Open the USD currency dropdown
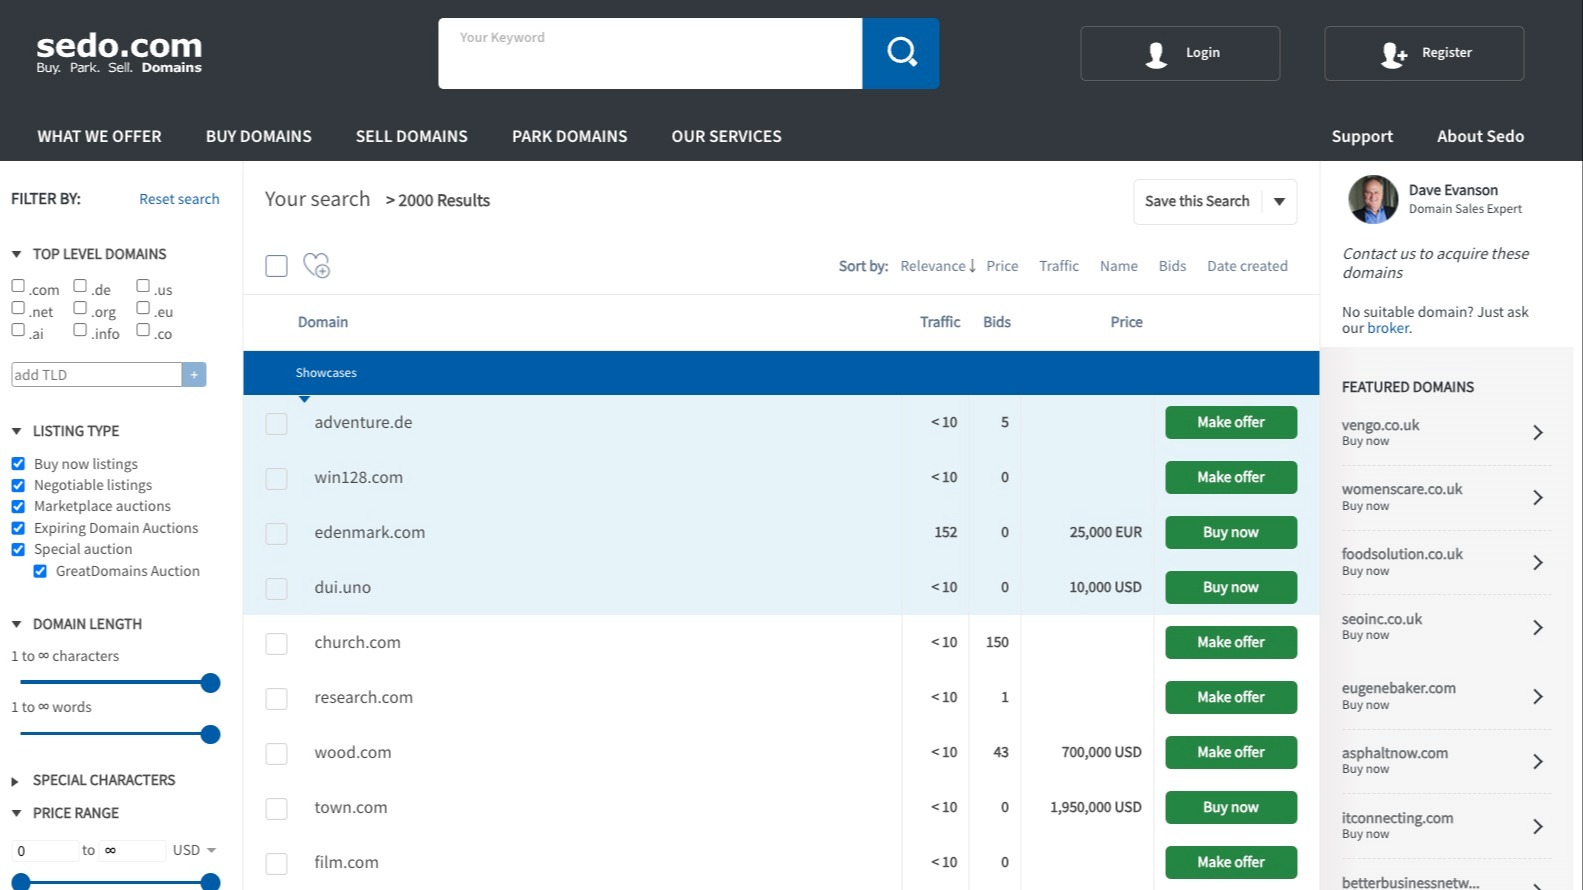Viewport: 1583px width, 890px height. [194, 850]
